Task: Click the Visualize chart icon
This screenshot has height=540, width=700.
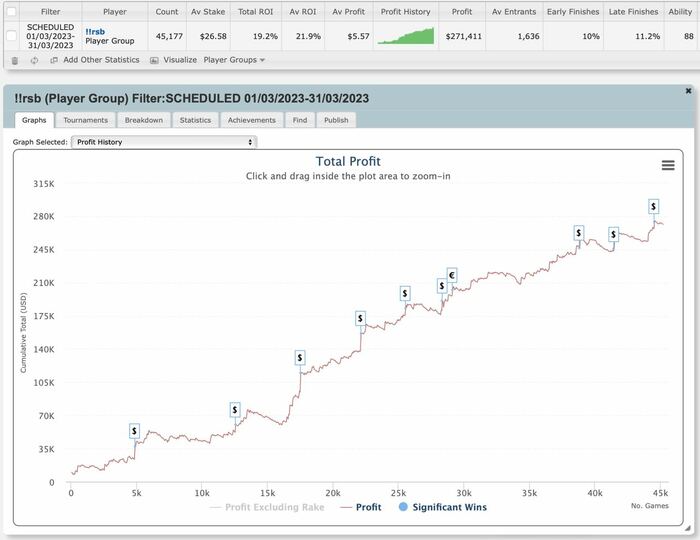Action: (x=154, y=60)
